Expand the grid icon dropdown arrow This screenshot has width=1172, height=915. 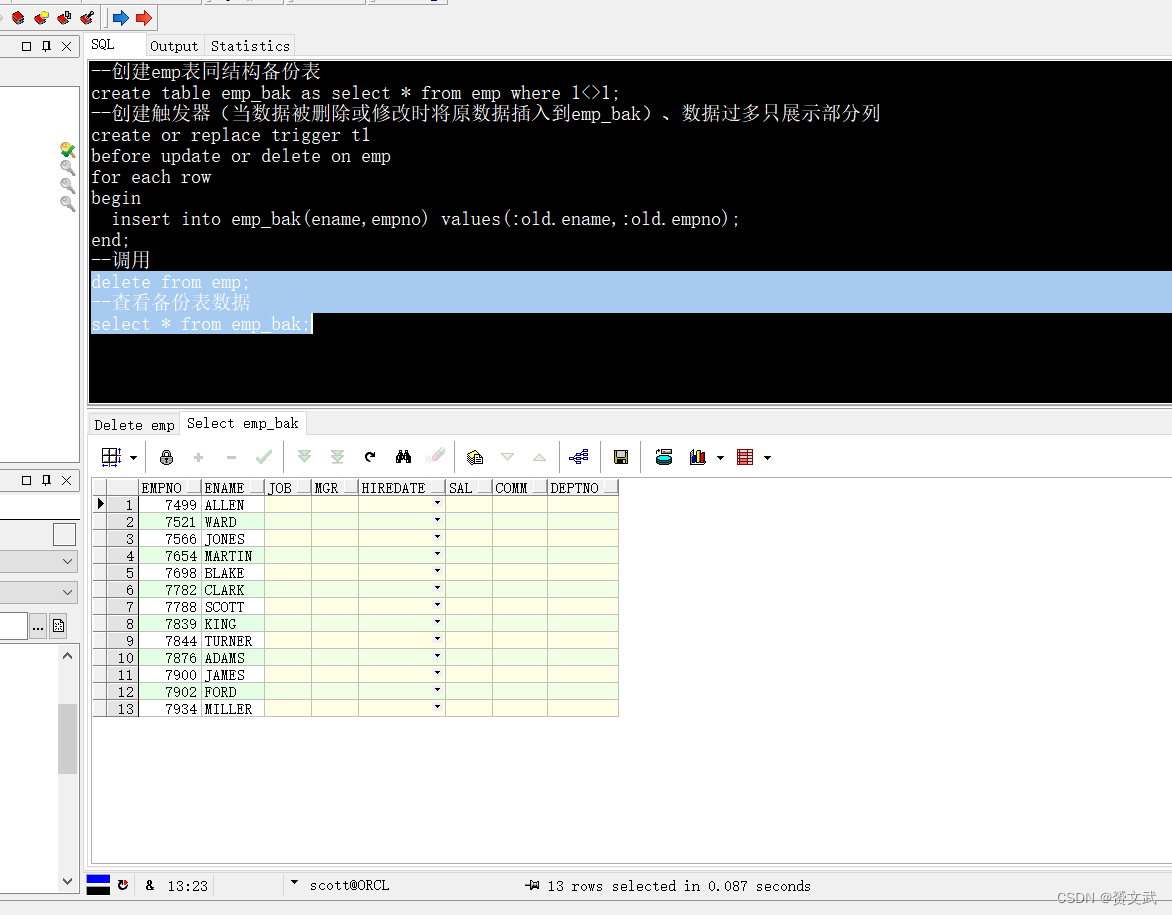tap(133, 458)
